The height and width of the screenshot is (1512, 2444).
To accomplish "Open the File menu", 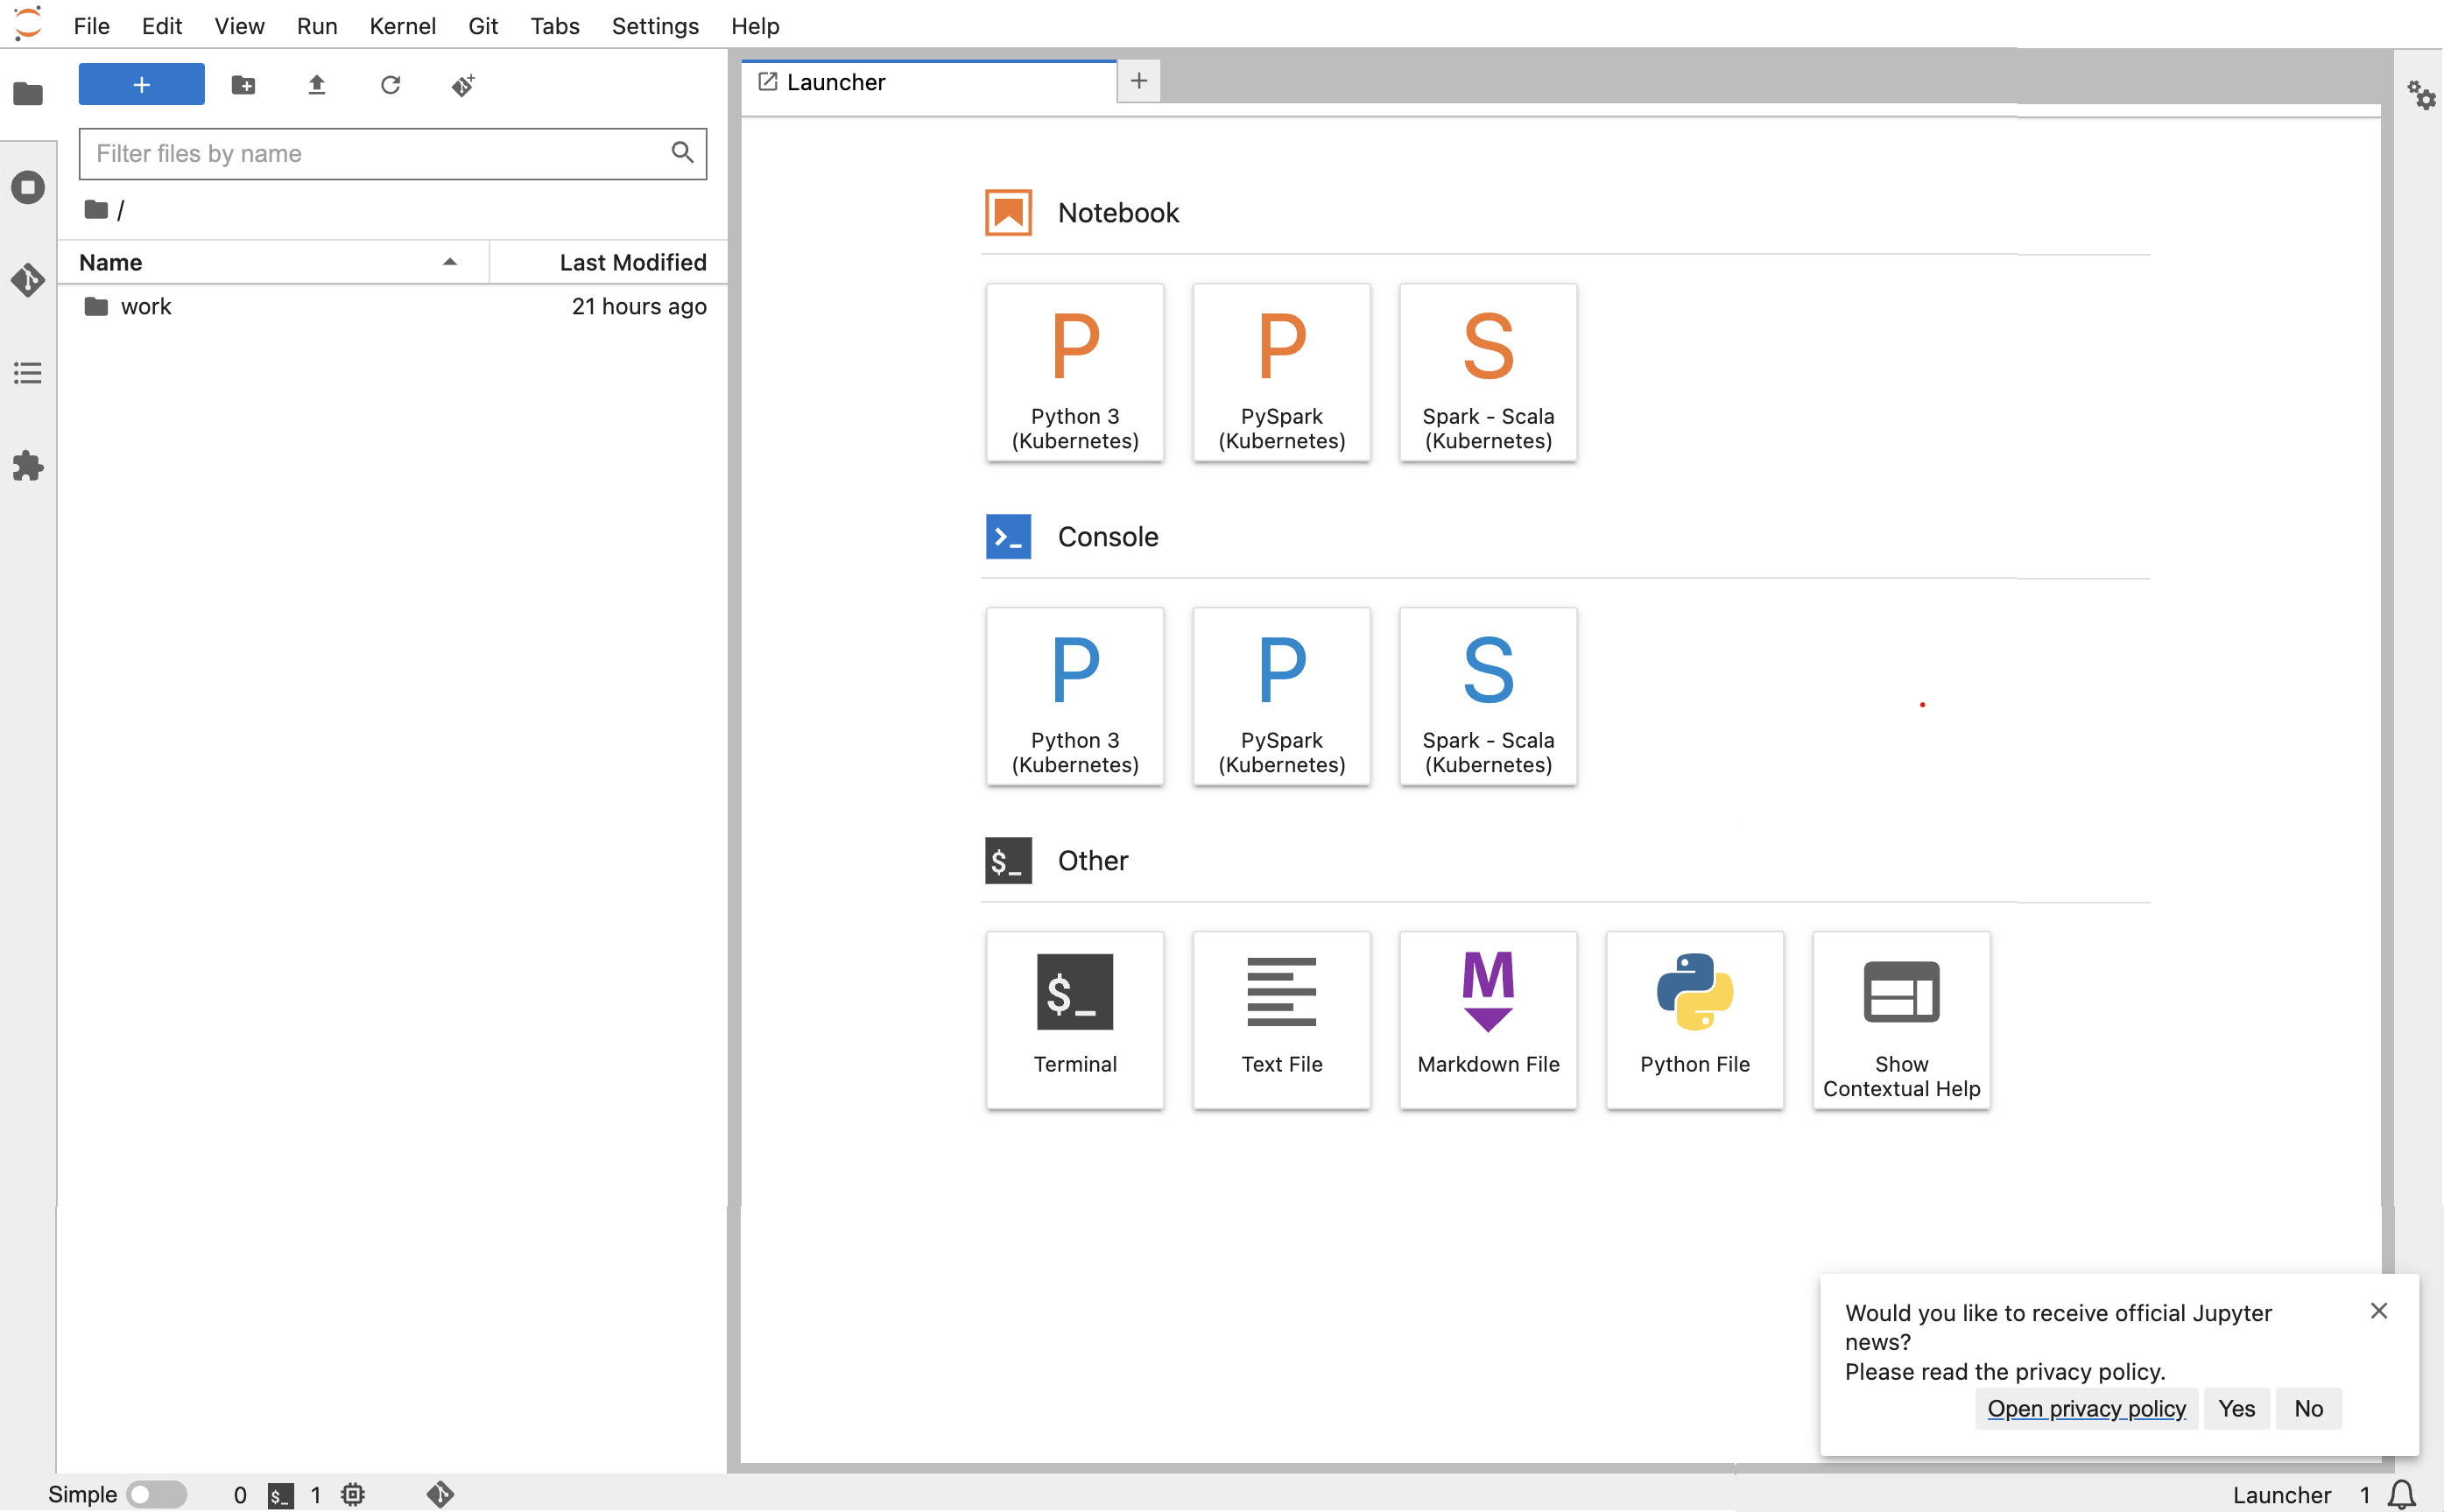I will (x=91, y=26).
